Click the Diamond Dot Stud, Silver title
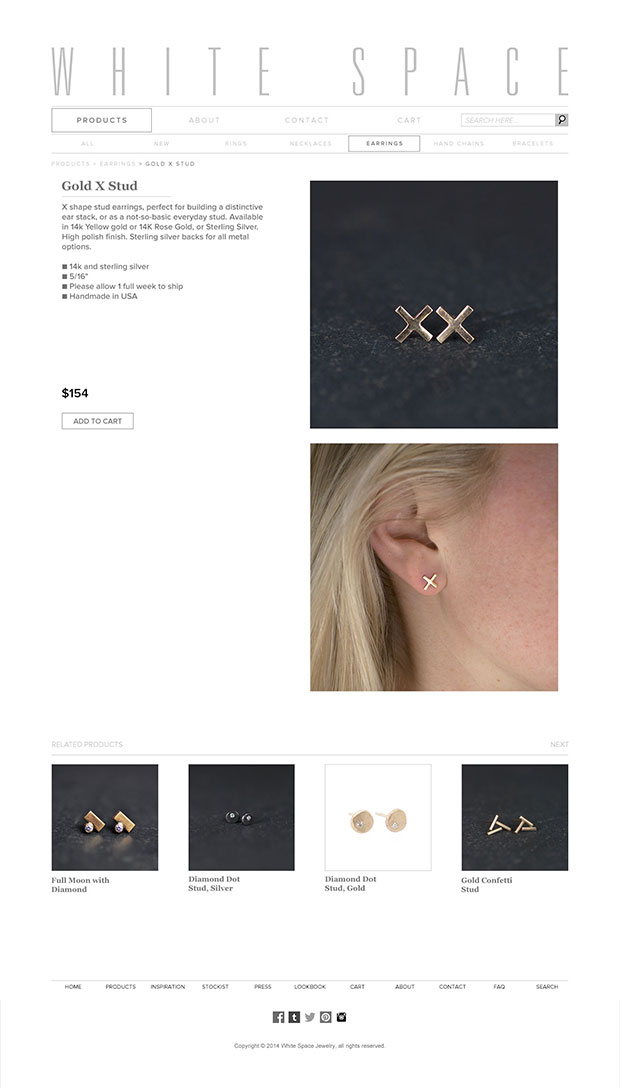Image resolution: width=620 pixels, height=1088 pixels. [x=213, y=883]
